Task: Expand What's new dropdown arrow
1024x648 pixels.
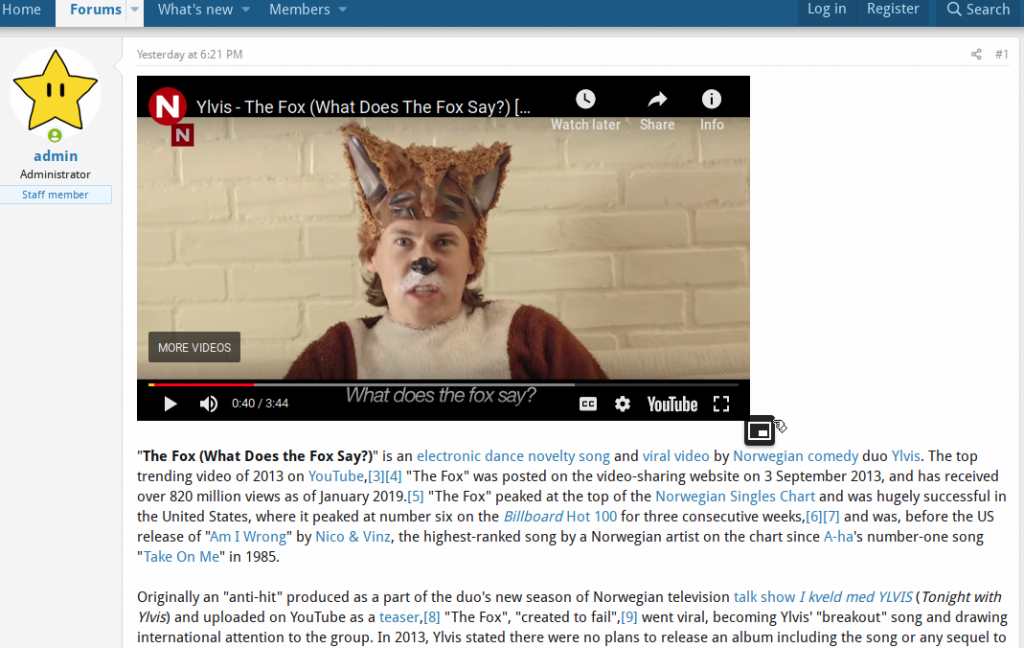Action: tap(246, 10)
